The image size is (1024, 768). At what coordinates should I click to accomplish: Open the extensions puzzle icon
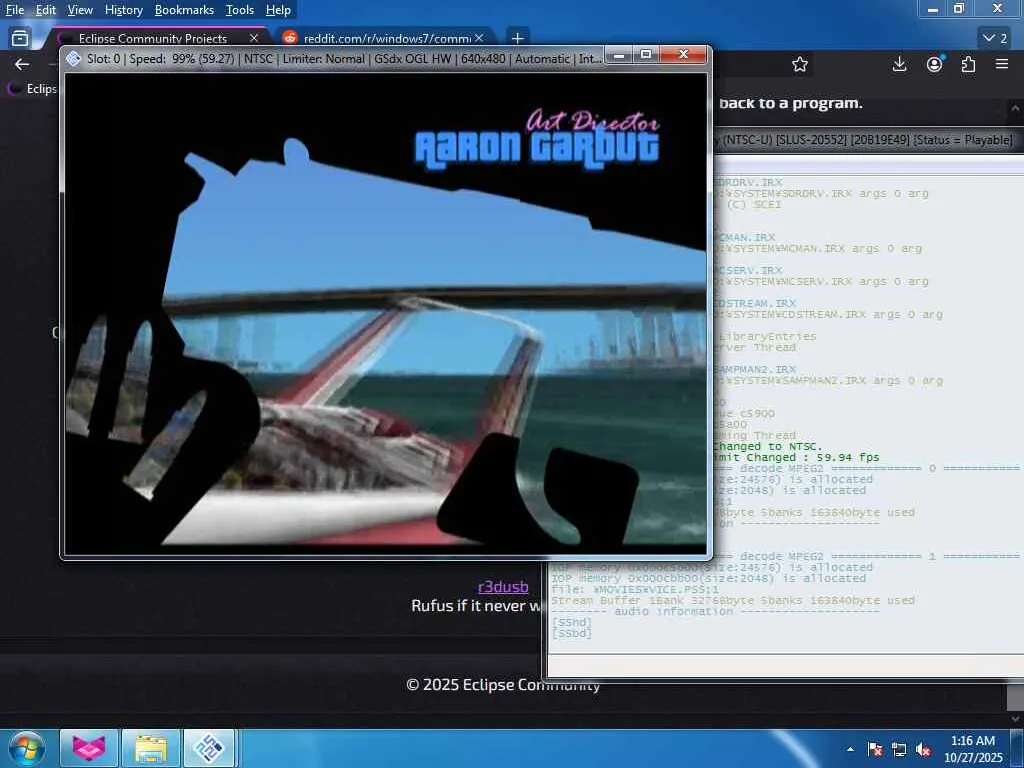(x=968, y=64)
